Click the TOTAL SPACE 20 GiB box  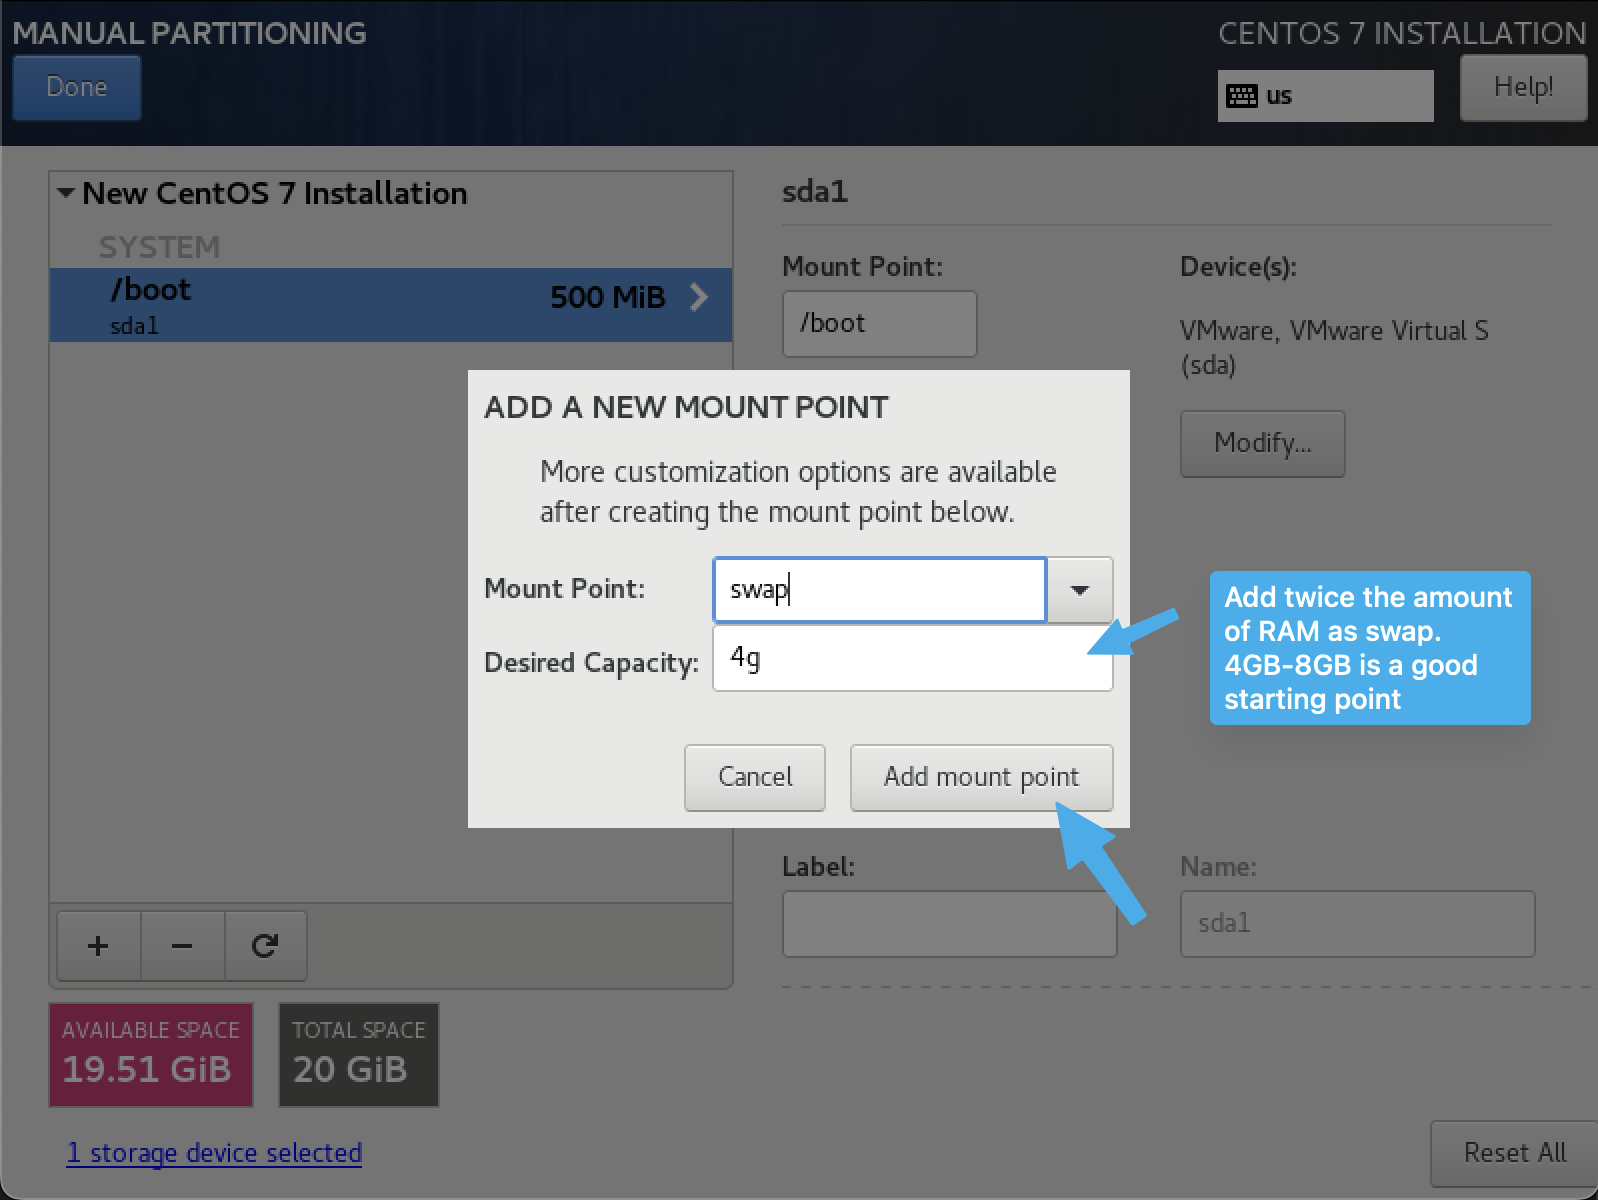pos(359,1055)
